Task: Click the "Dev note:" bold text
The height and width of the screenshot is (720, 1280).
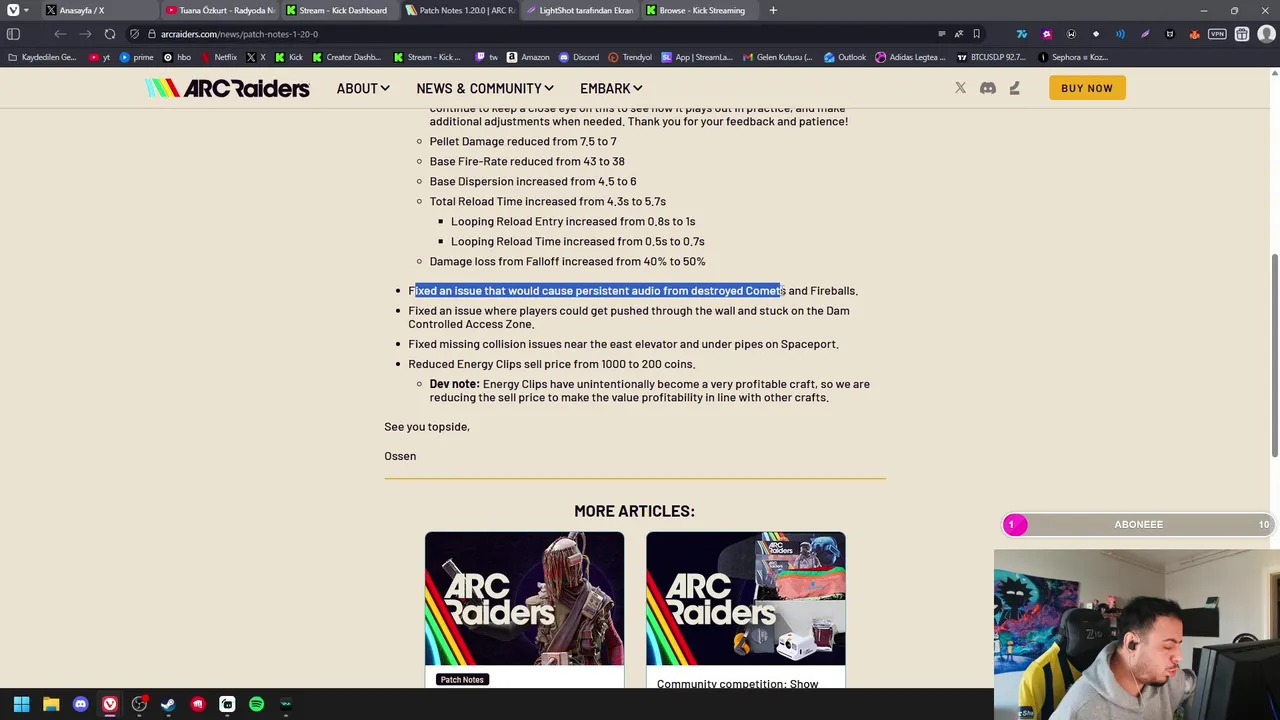Action: (454, 384)
